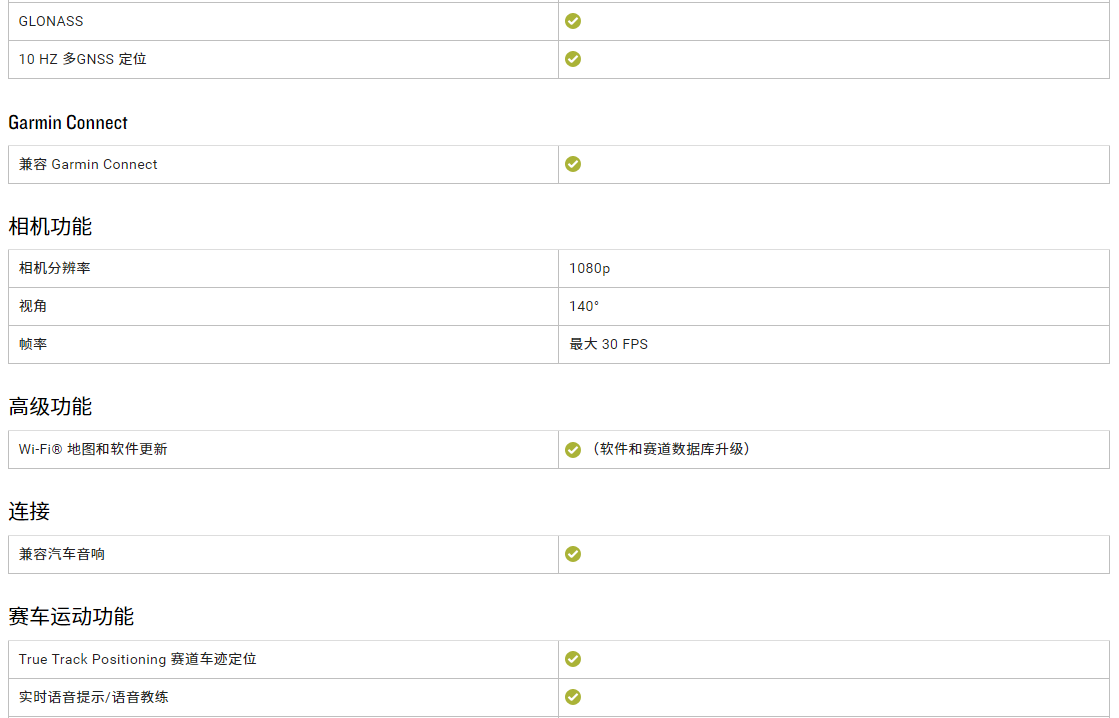Click the Wi-Fi 地图和软件更新 checkmark icon
This screenshot has width=1119, height=718.
click(x=572, y=450)
